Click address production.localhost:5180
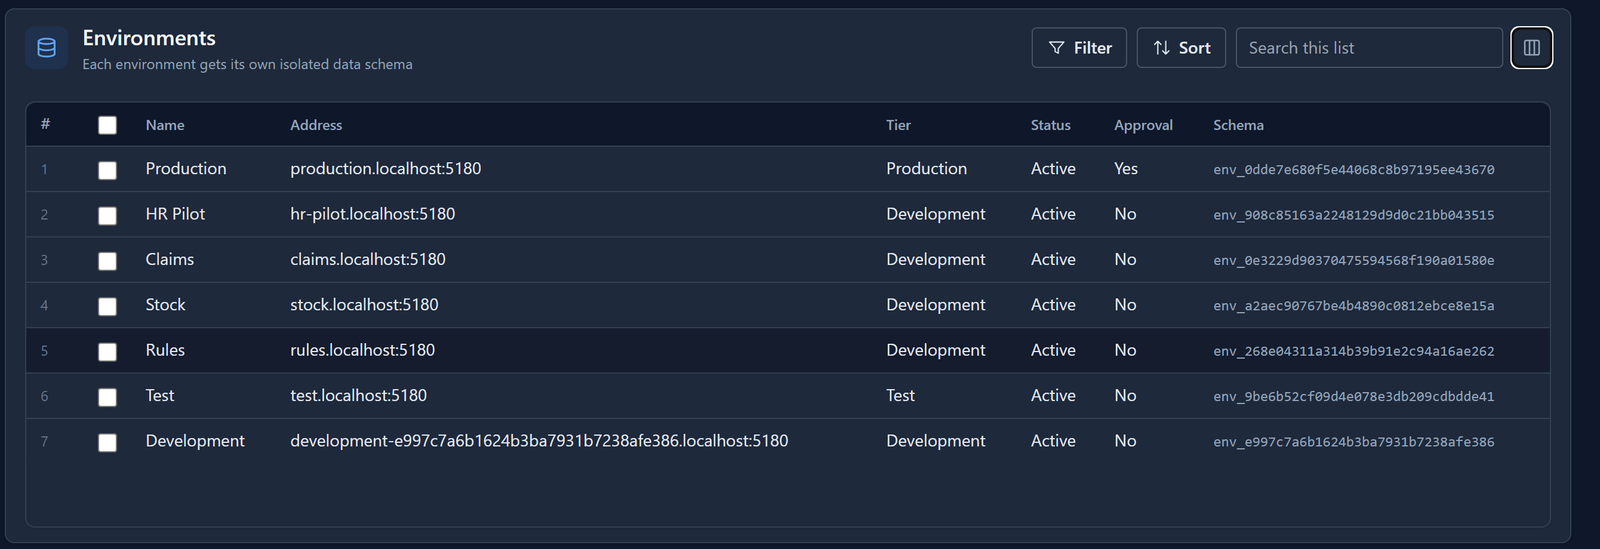This screenshot has width=1600, height=549. point(386,168)
